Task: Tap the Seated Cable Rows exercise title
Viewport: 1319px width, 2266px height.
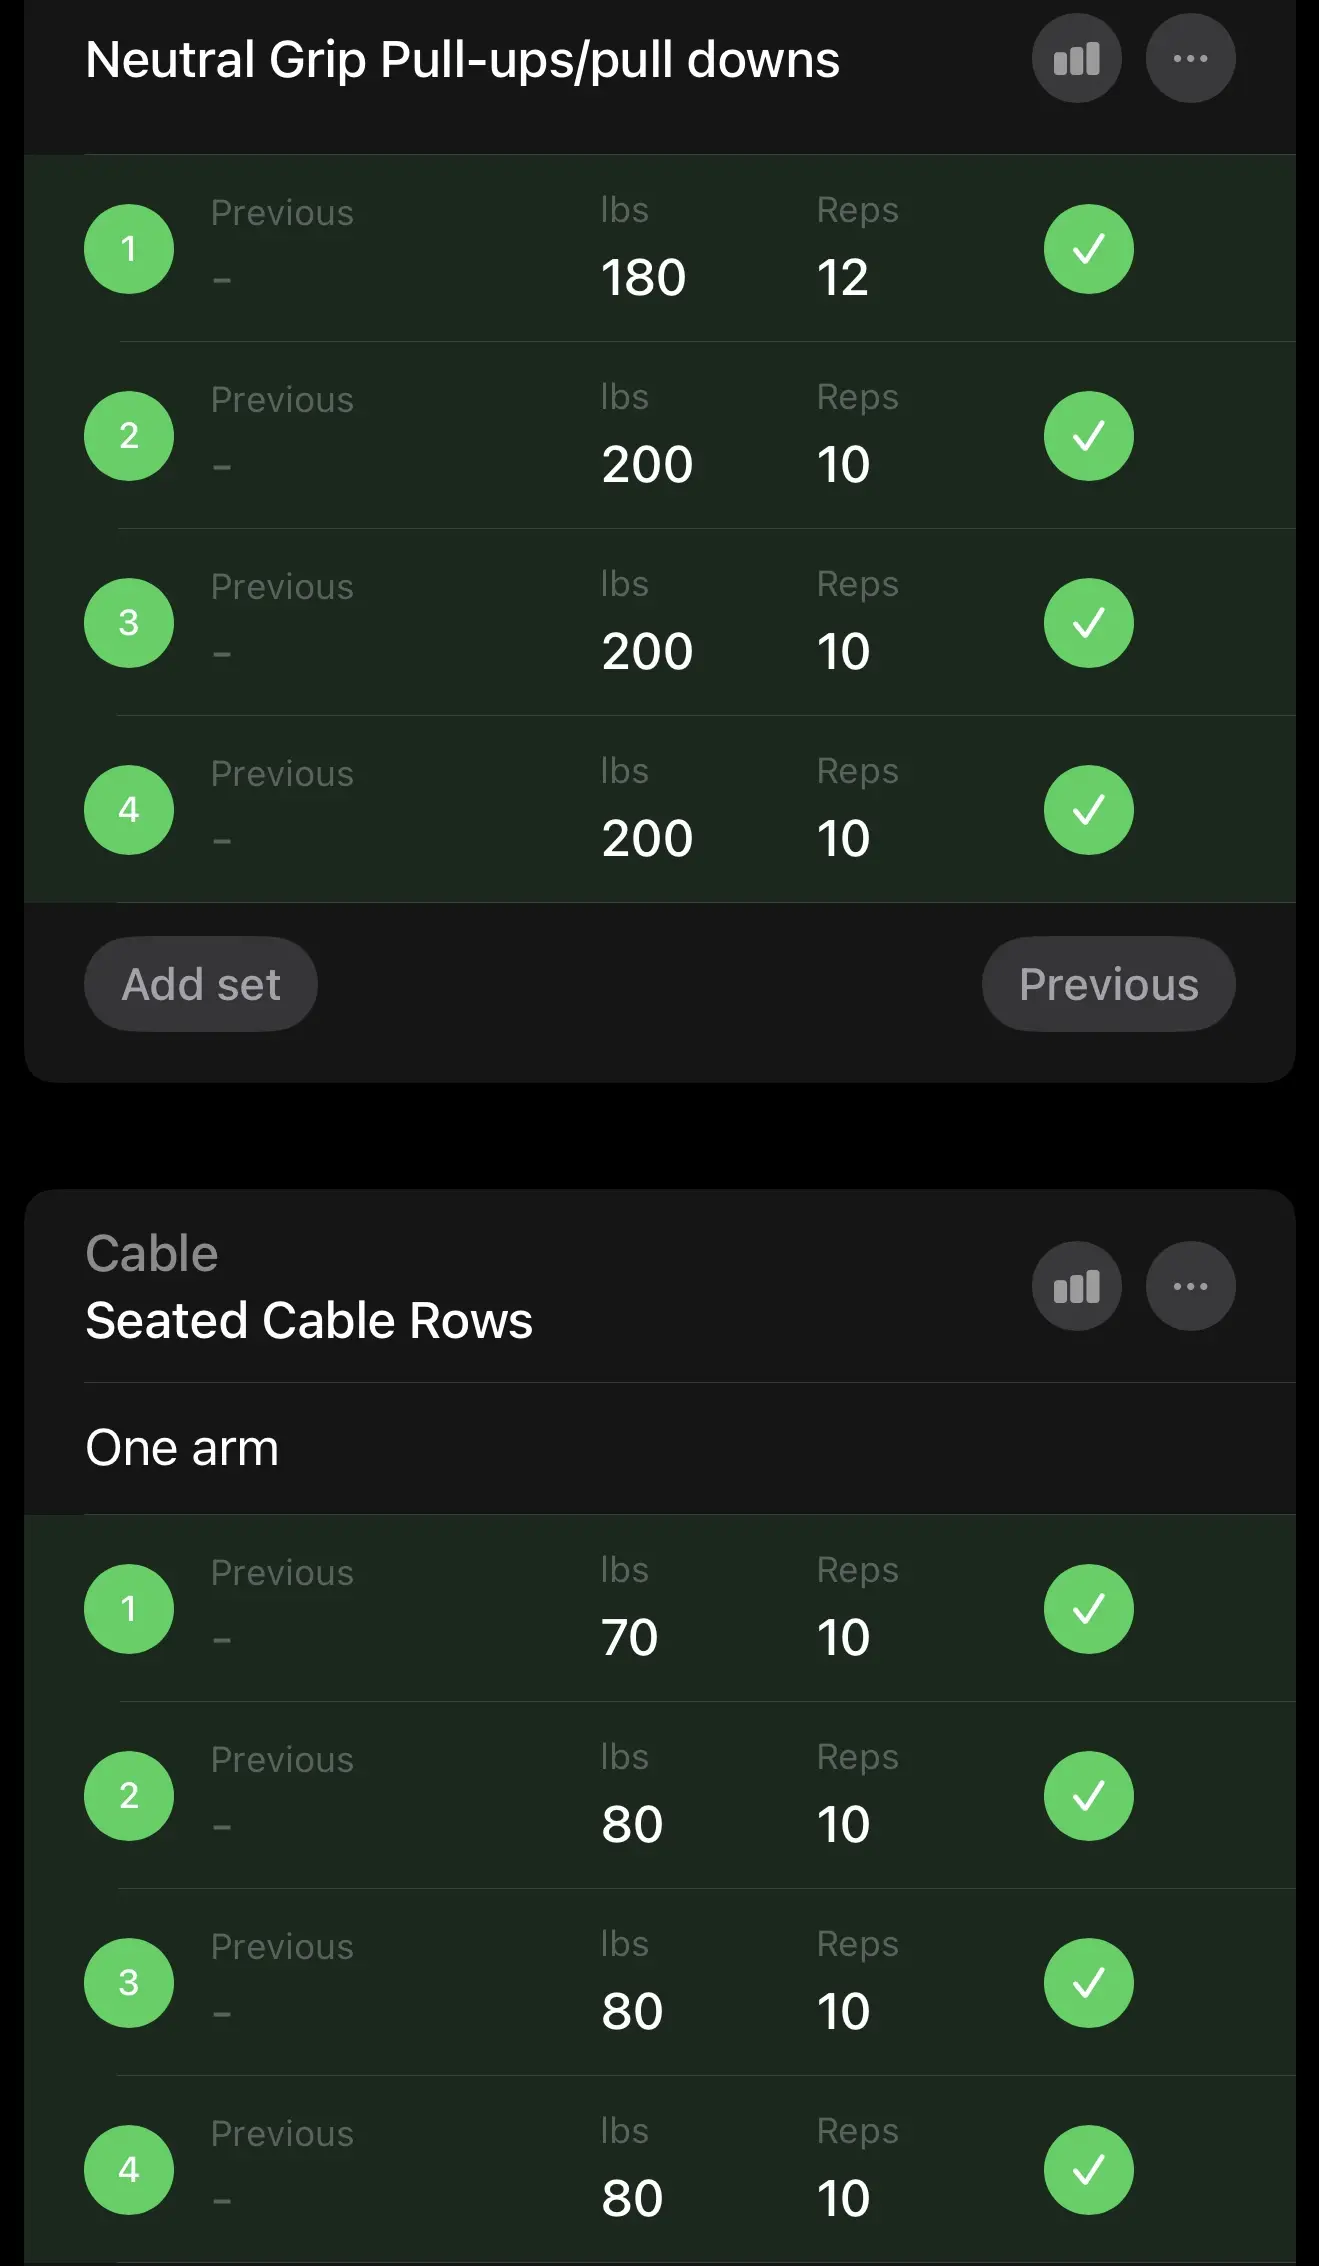Action: [309, 1320]
